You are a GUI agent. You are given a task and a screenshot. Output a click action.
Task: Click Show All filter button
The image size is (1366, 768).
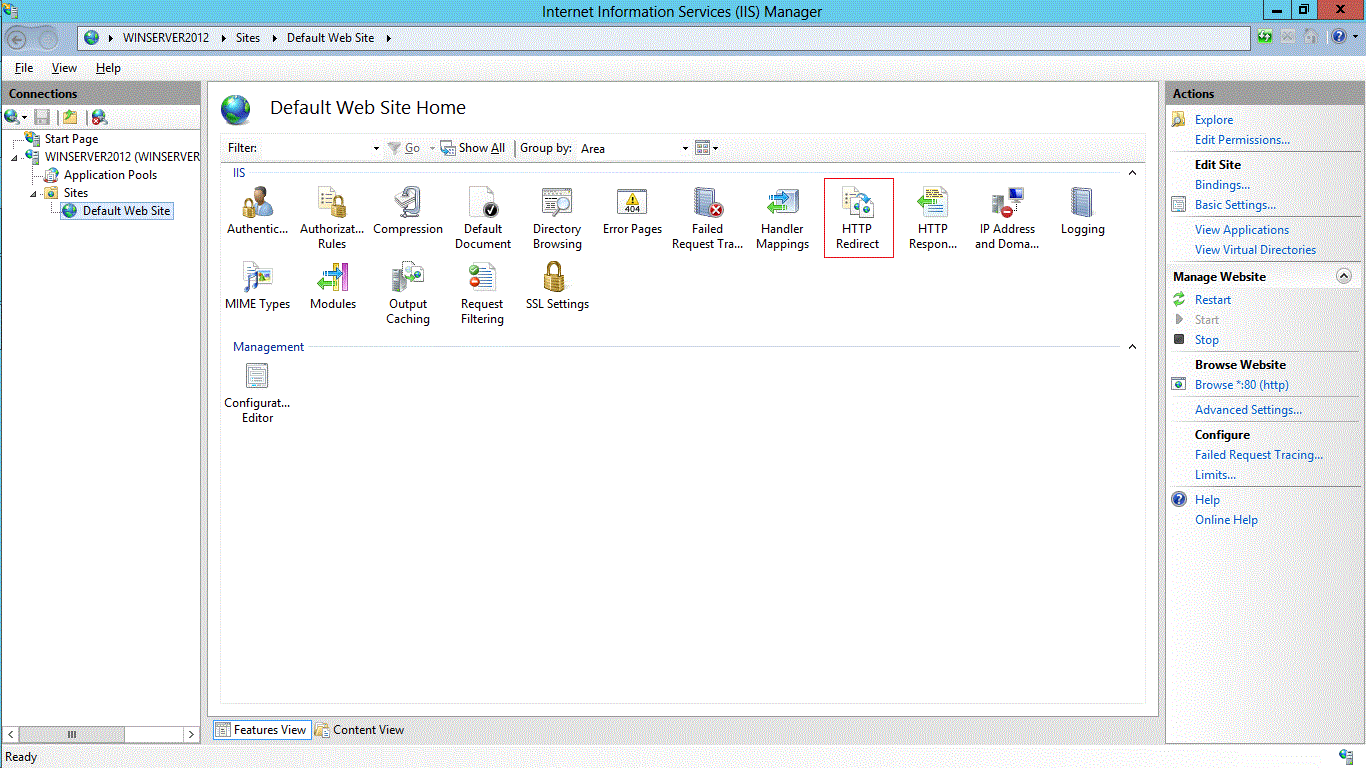(472, 148)
